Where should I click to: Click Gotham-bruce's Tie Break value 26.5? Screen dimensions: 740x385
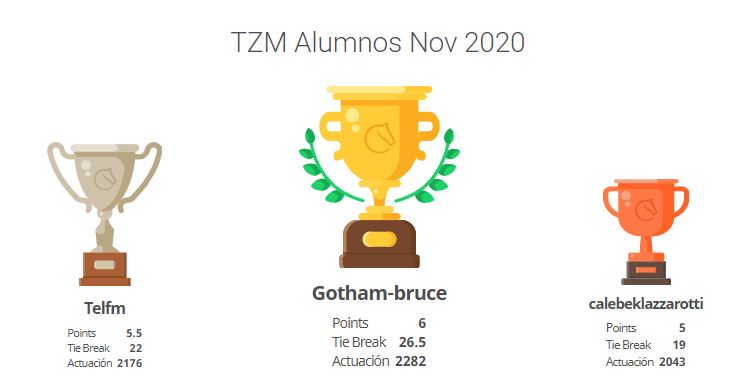412,342
